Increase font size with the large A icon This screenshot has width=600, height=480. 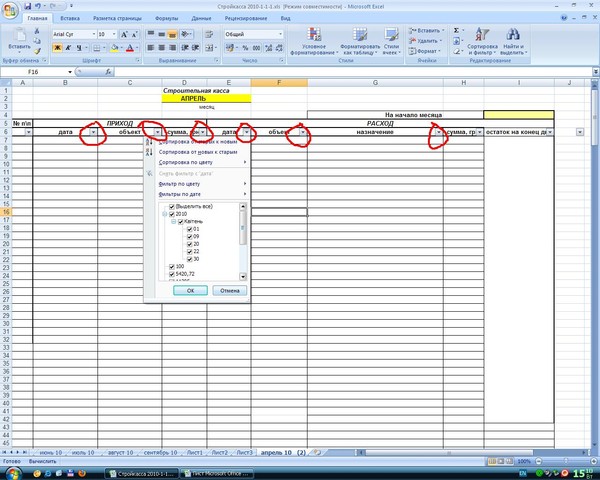click(124, 34)
